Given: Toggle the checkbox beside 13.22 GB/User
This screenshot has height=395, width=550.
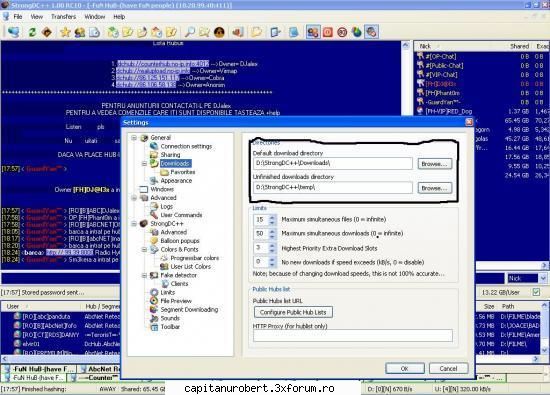Looking at the screenshot, I should (x=536, y=292).
